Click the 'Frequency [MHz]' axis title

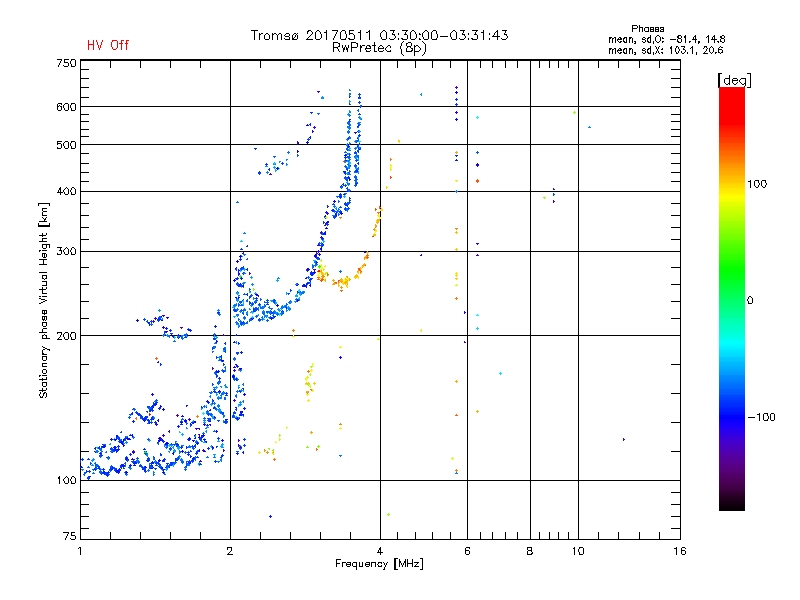379,564
